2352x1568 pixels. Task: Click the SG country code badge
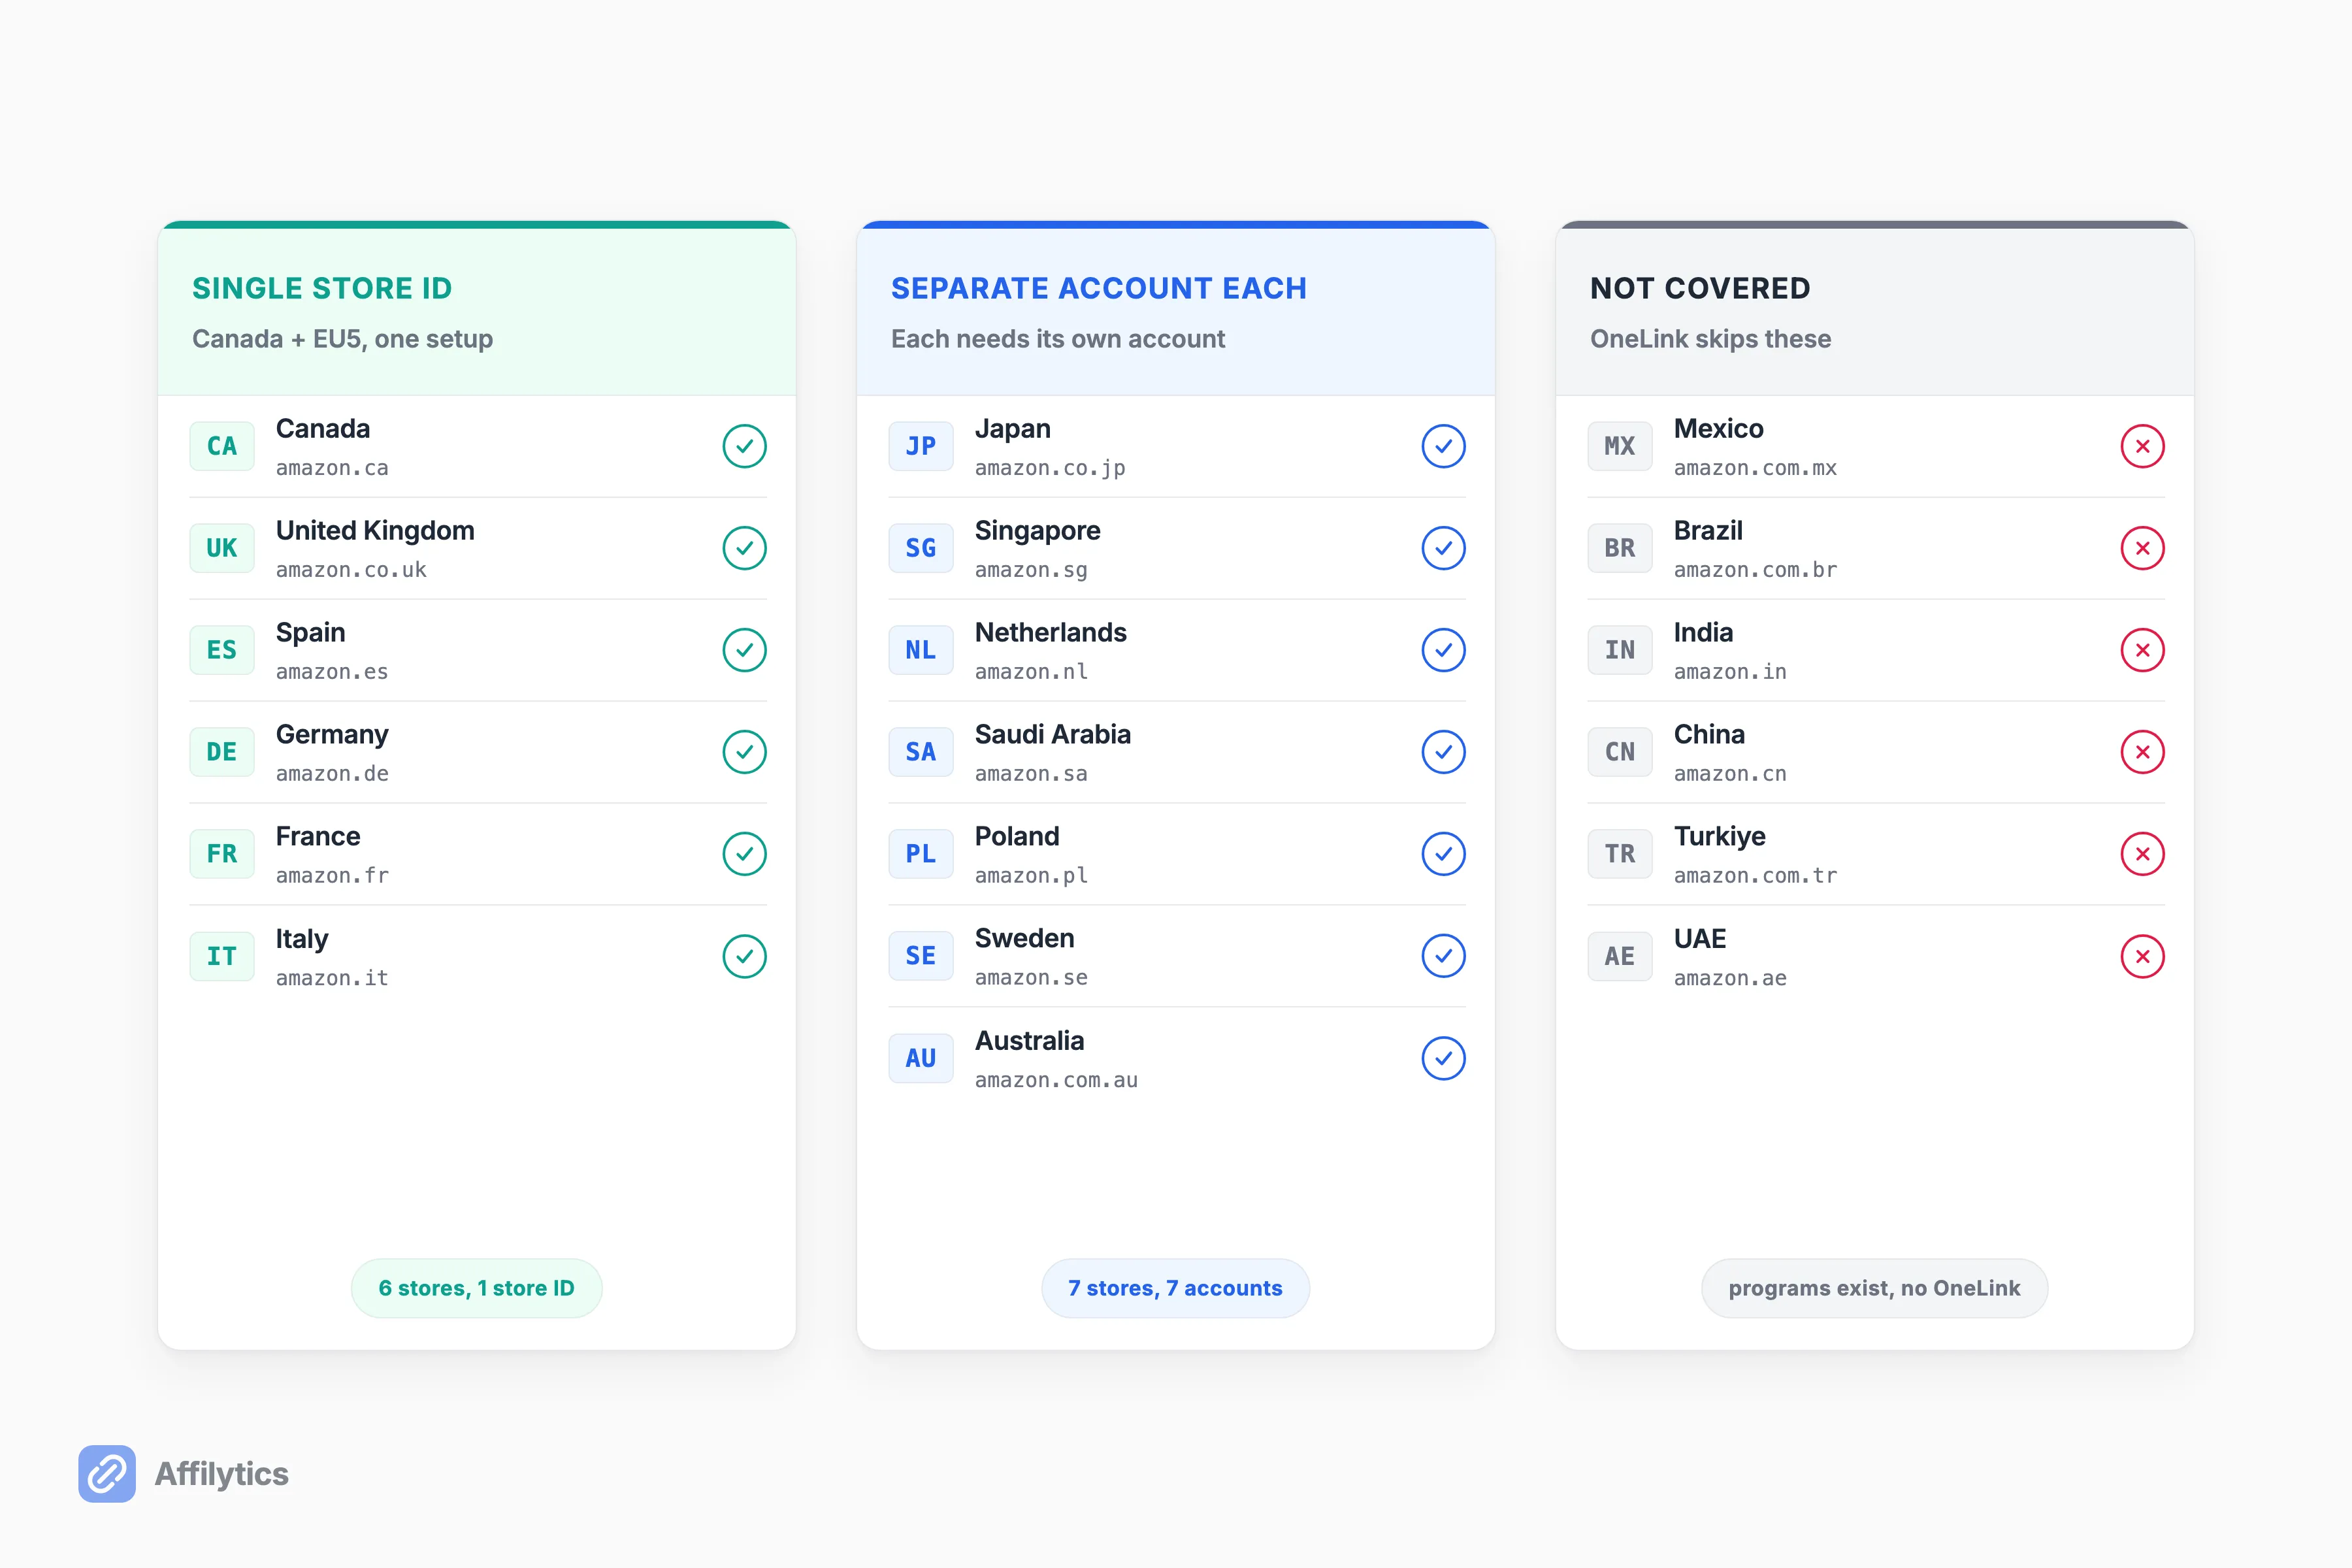click(x=921, y=548)
